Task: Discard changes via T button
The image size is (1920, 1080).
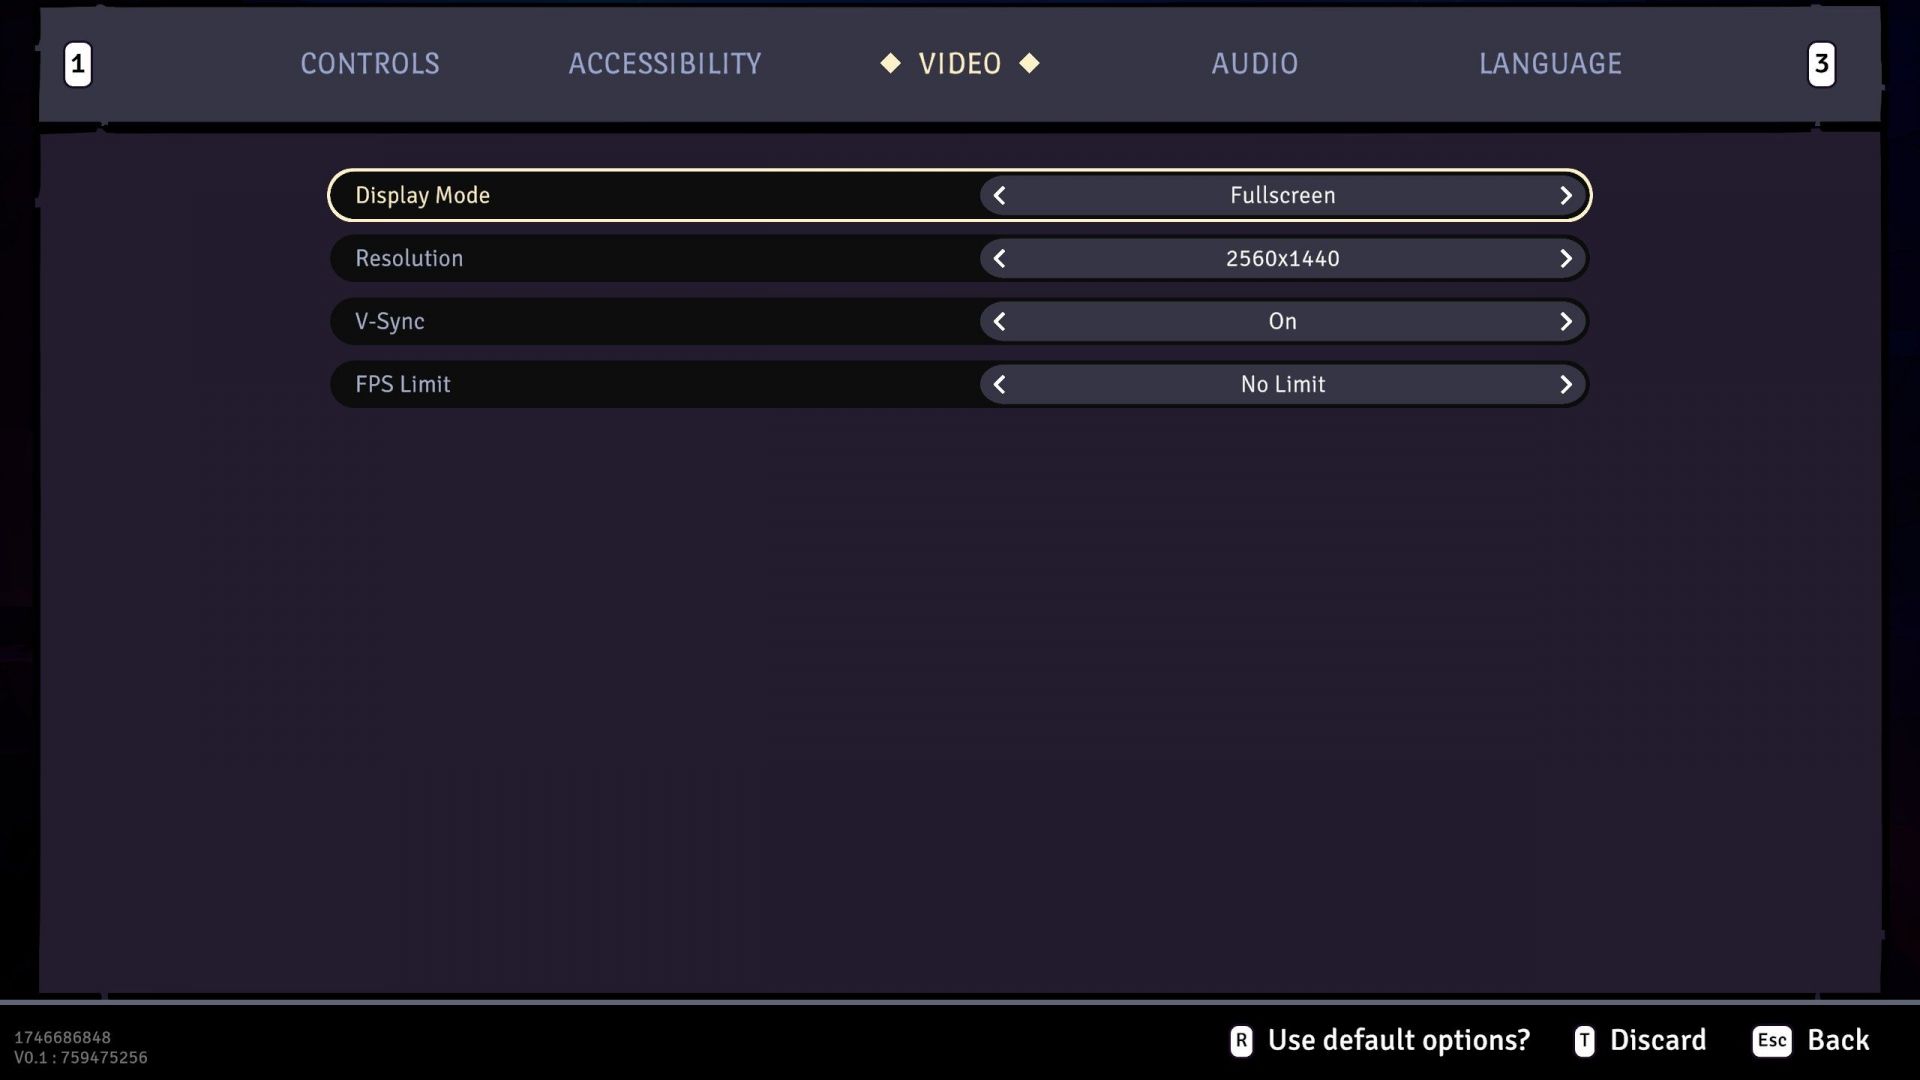Action: click(x=1640, y=1040)
